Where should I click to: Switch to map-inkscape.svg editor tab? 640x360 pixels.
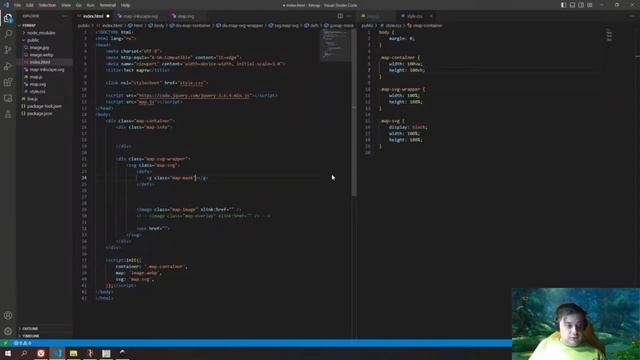coord(140,16)
